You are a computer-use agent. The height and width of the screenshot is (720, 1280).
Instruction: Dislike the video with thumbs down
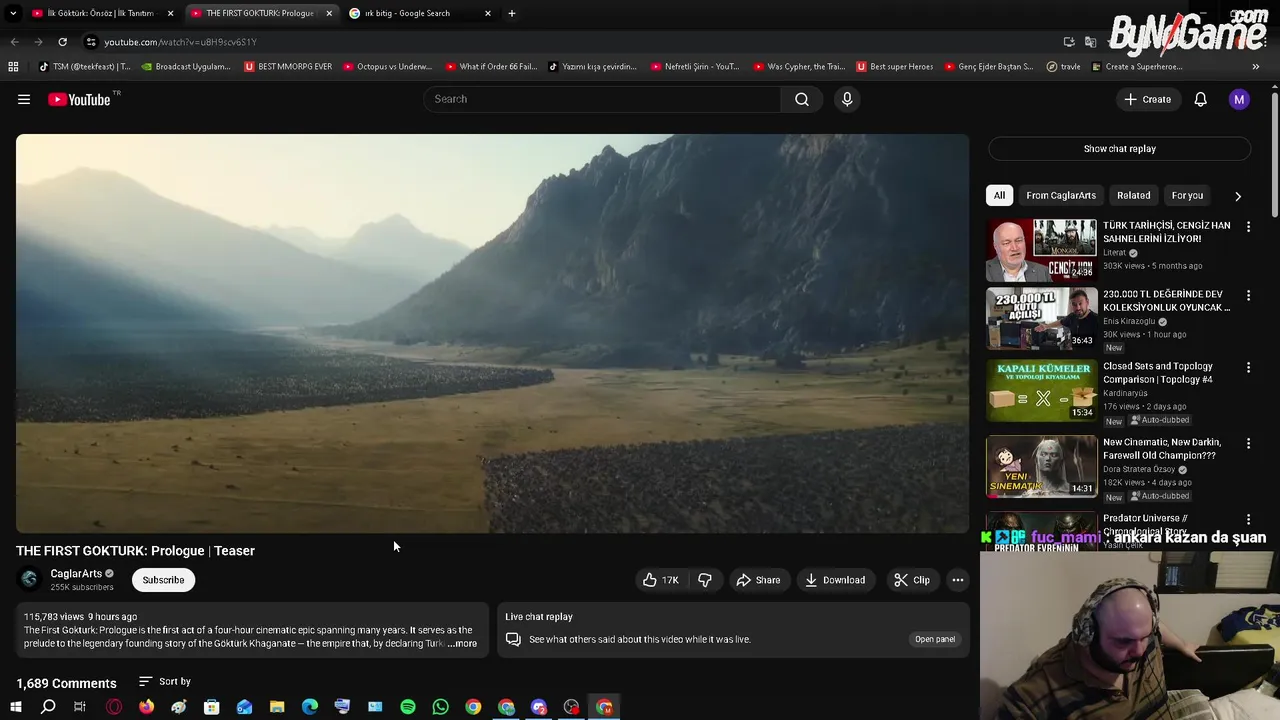pyautogui.click(x=705, y=580)
